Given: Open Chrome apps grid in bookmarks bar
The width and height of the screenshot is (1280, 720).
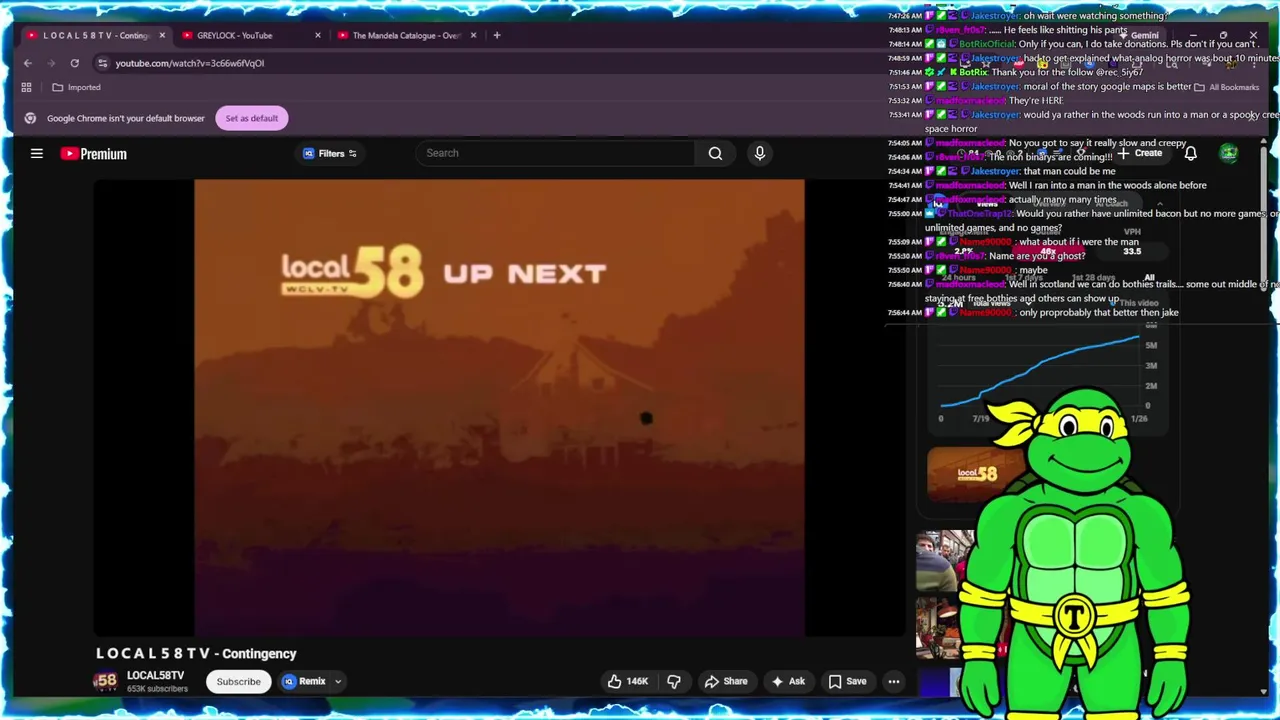Looking at the screenshot, I should coord(26,87).
